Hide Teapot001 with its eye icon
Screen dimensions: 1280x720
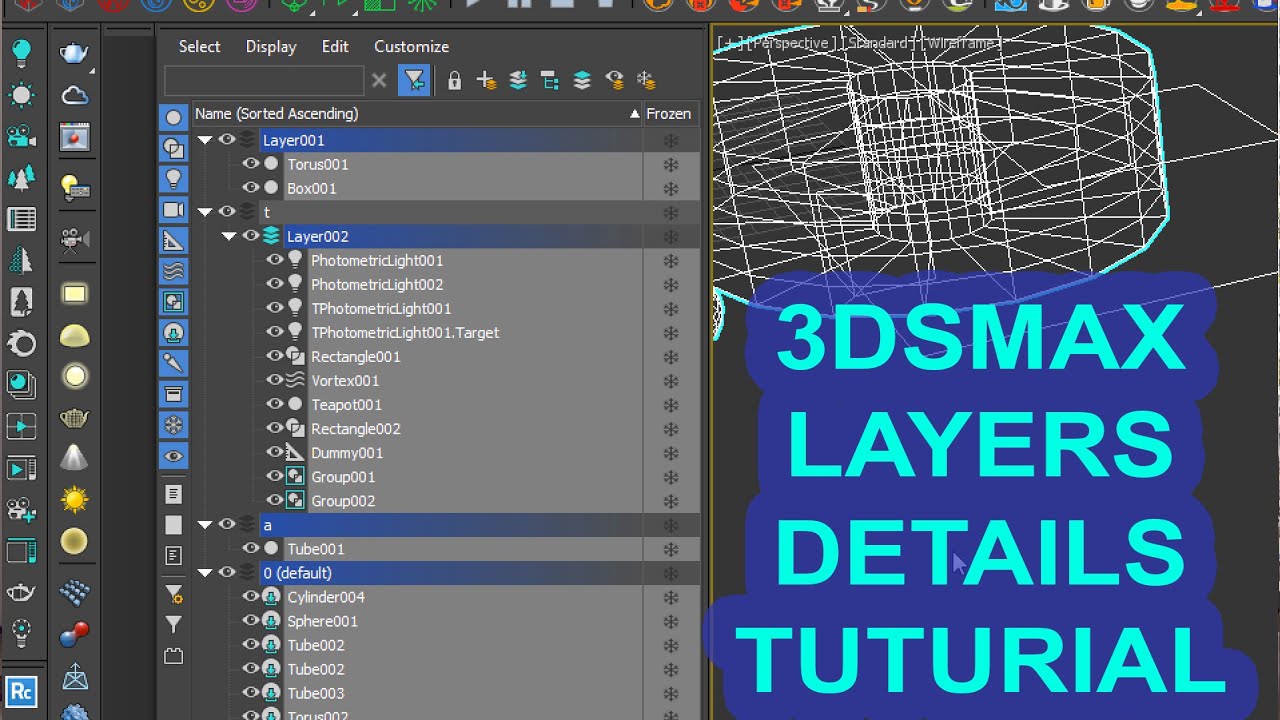click(x=274, y=404)
